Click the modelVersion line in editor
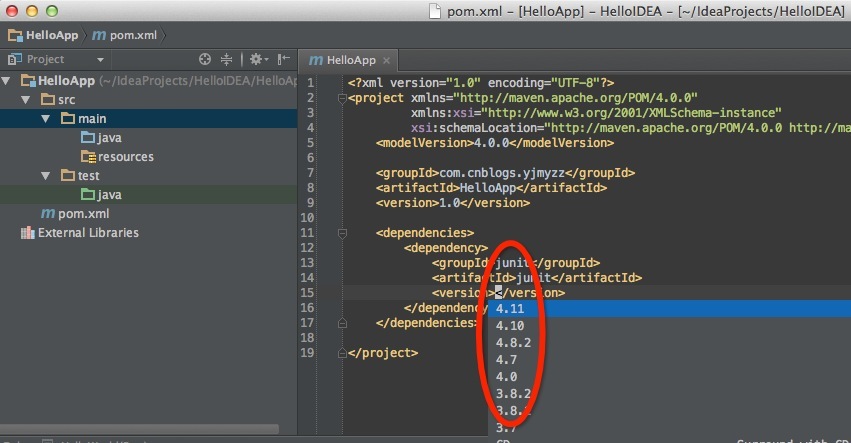851x443 pixels. [494, 143]
